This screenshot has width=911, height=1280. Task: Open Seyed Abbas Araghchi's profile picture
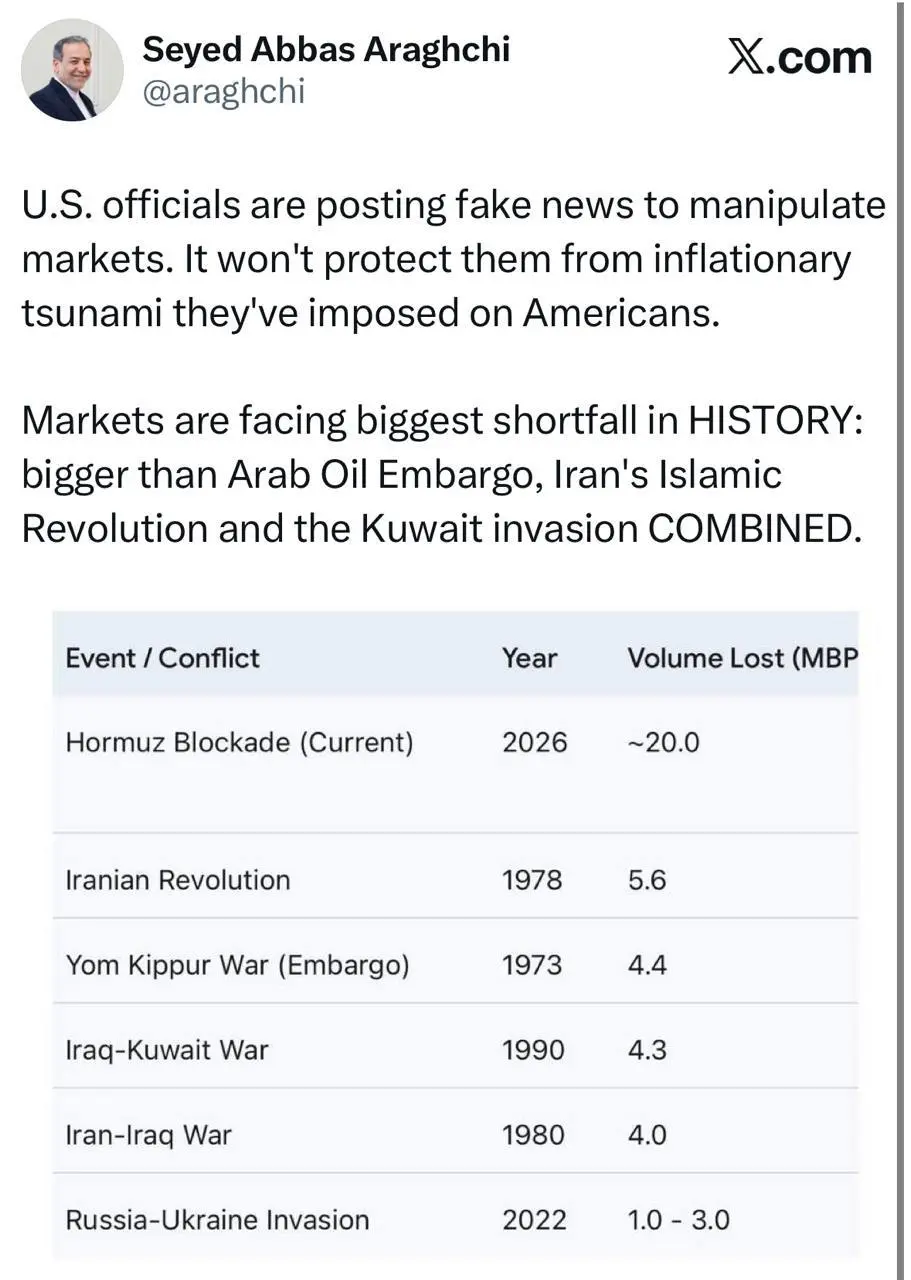72,70
